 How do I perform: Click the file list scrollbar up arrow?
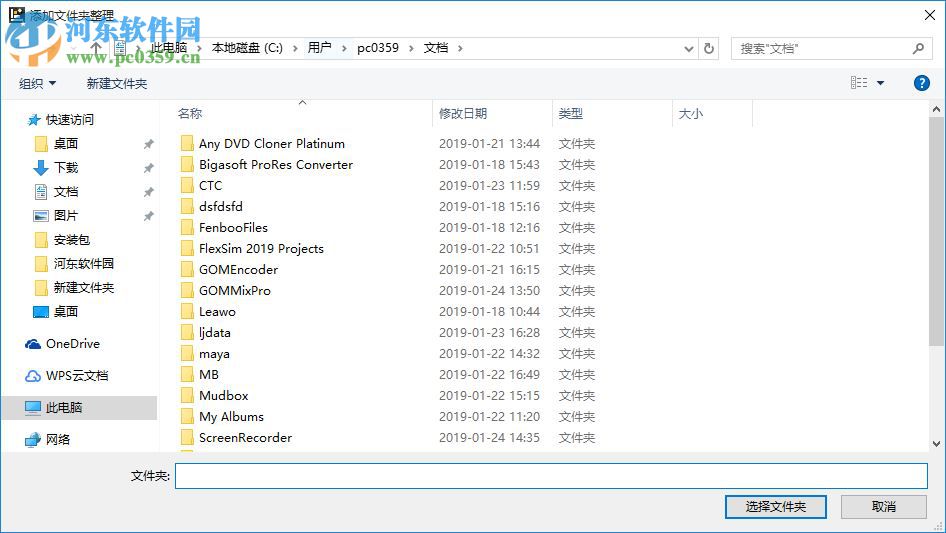click(936, 109)
